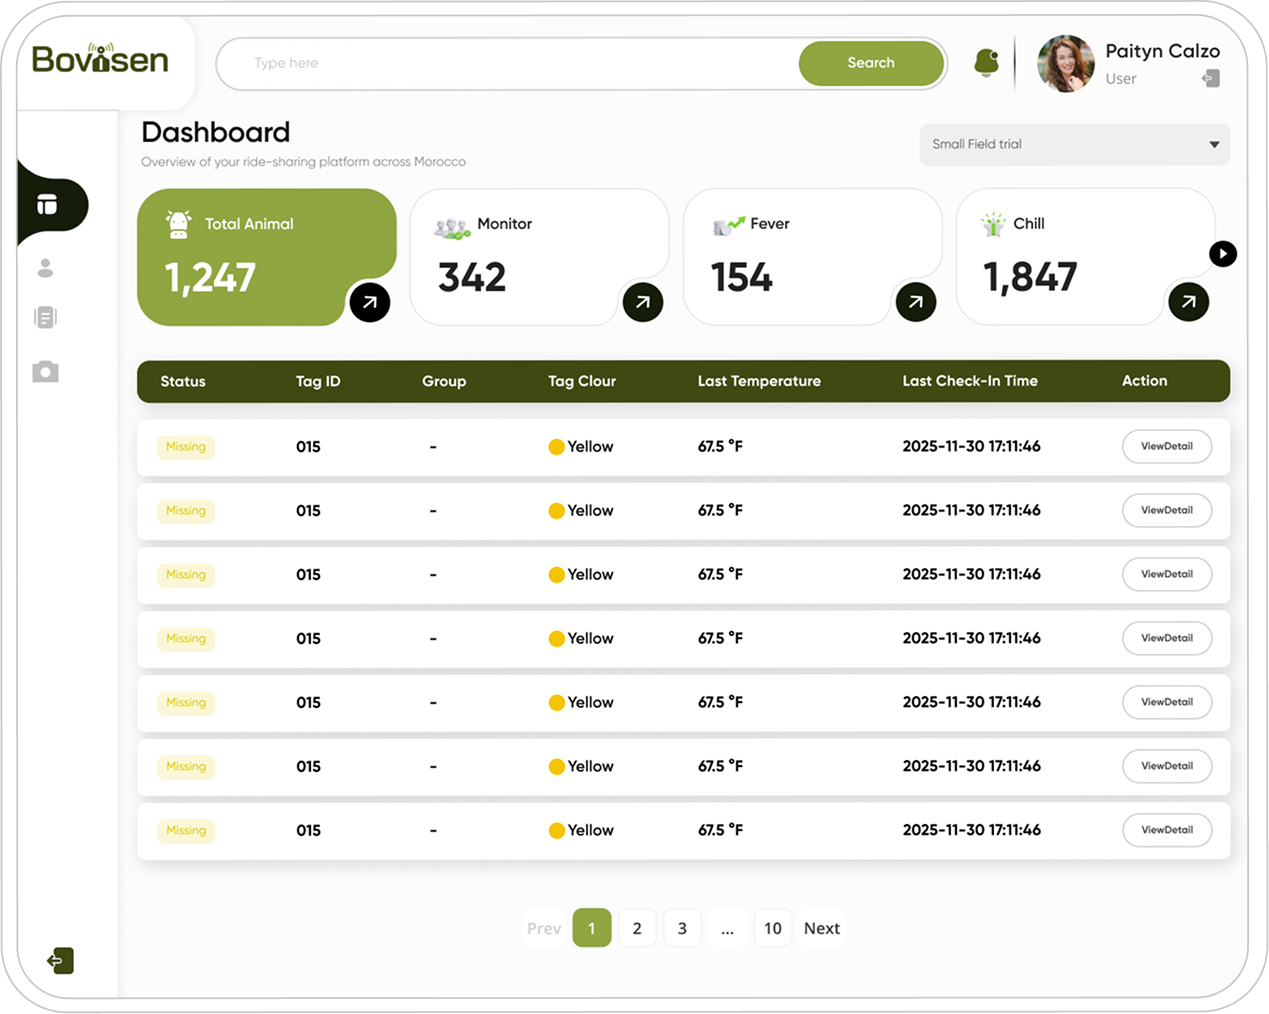Open the Chill card arrow button
Image resolution: width=1269 pixels, height=1014 pixels.
(x=1188, y=302)
